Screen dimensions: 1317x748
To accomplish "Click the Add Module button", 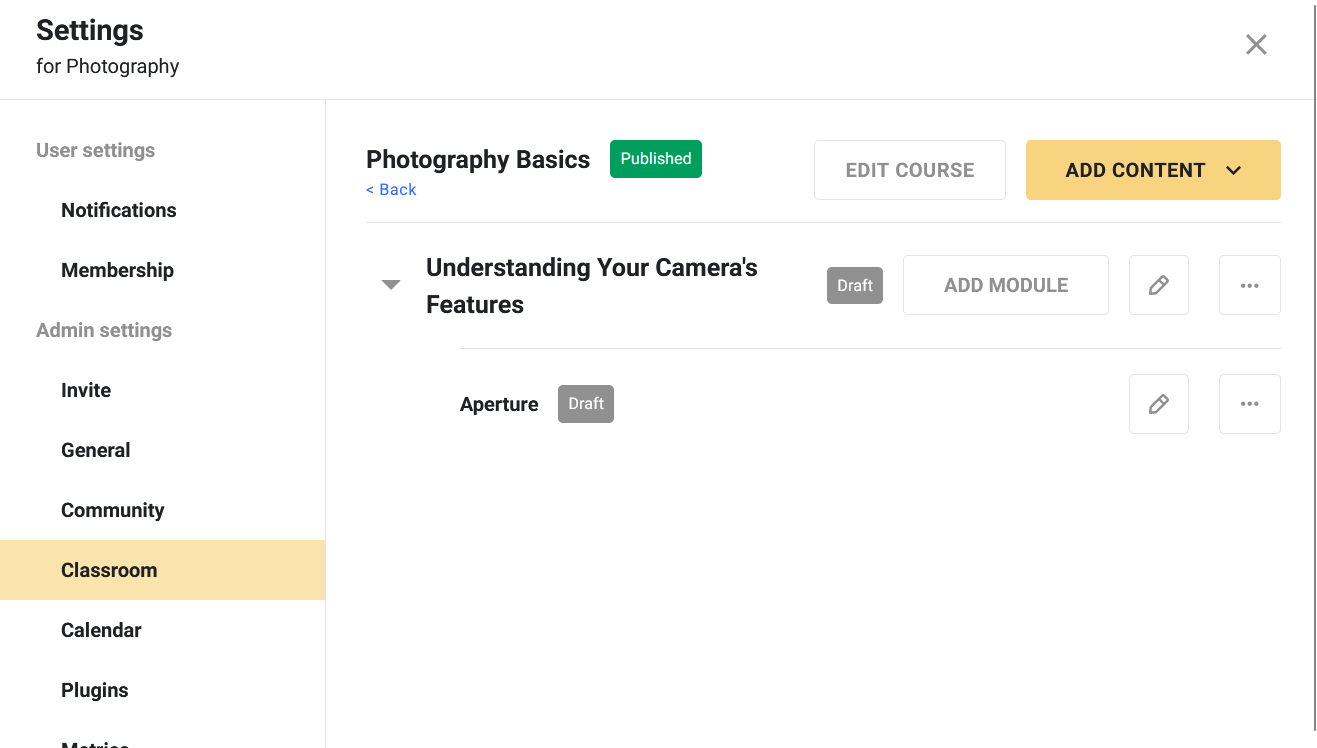I will (1005, 285).
